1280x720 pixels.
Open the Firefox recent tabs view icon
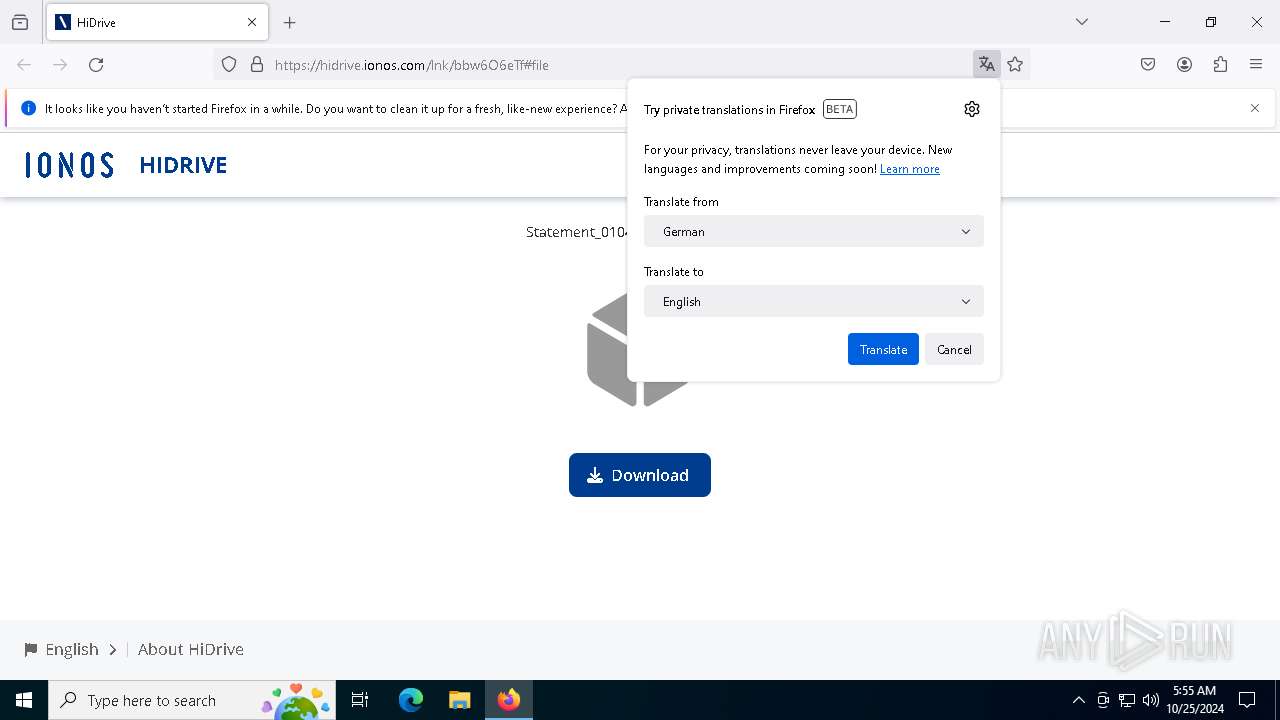pos(20,22)
